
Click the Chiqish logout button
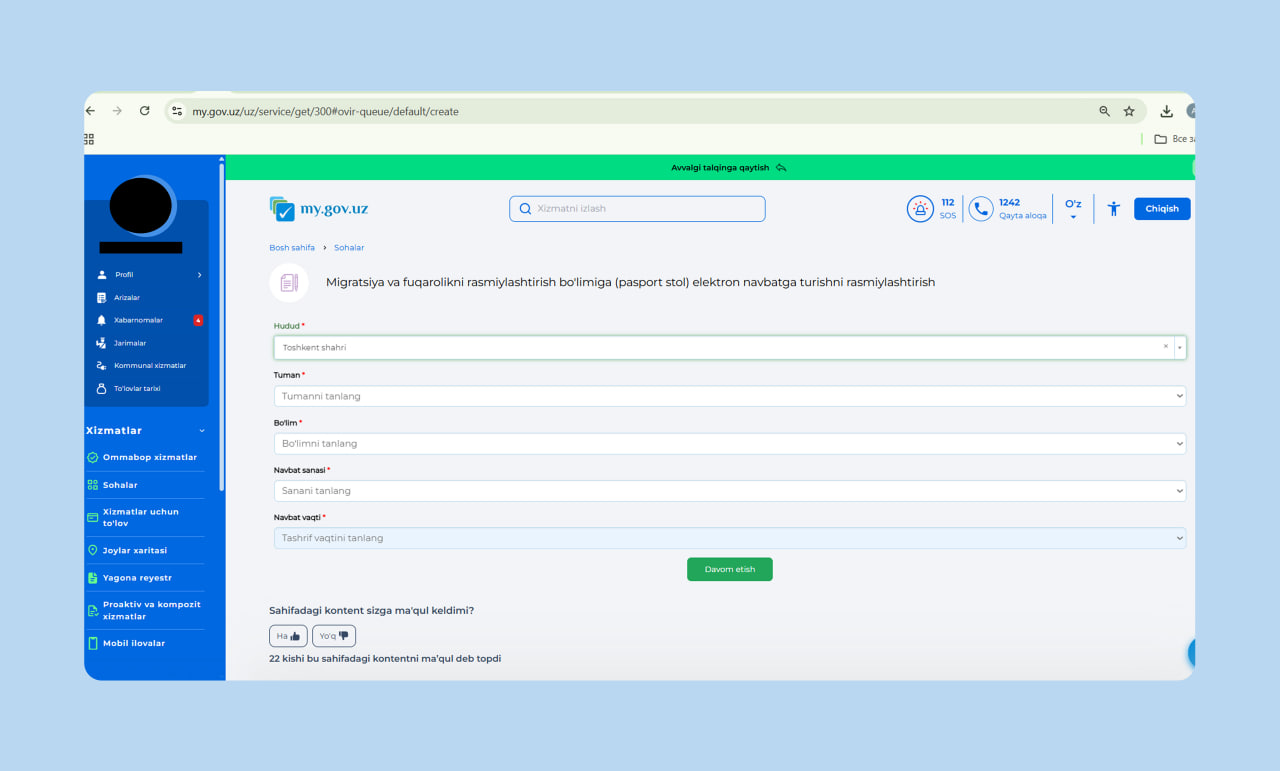coord(1161,209)
